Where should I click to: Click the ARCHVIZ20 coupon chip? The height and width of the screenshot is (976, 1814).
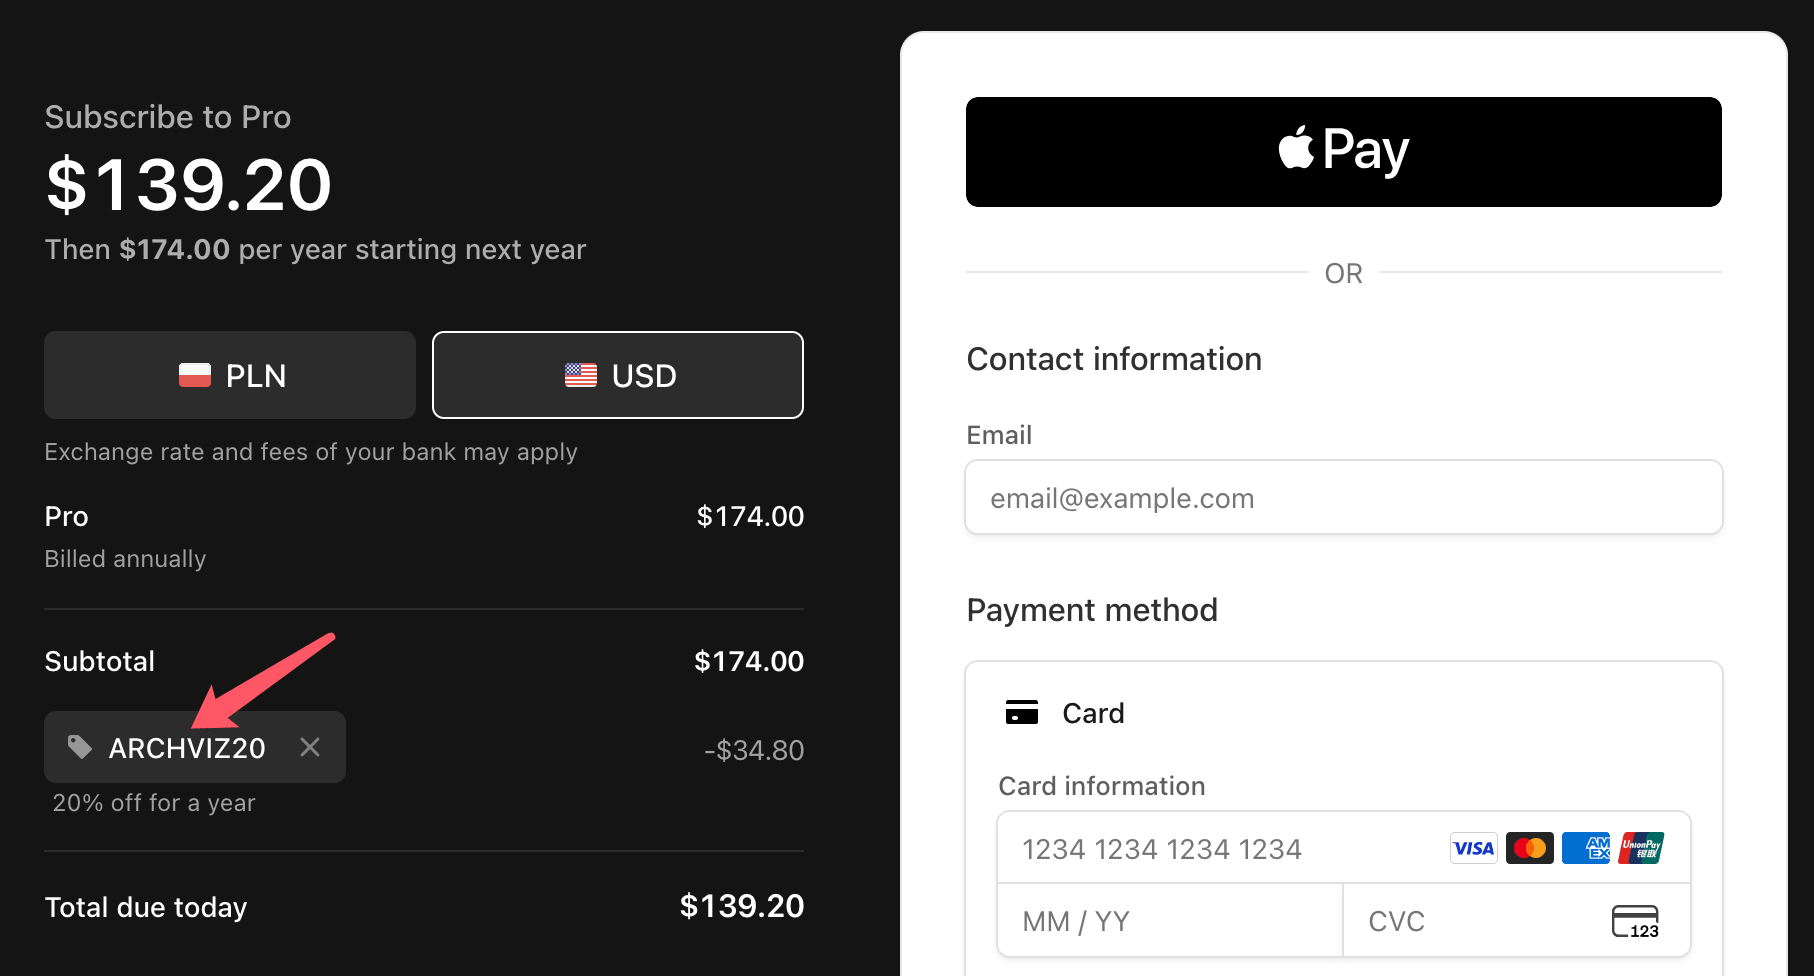pos(195,747)
